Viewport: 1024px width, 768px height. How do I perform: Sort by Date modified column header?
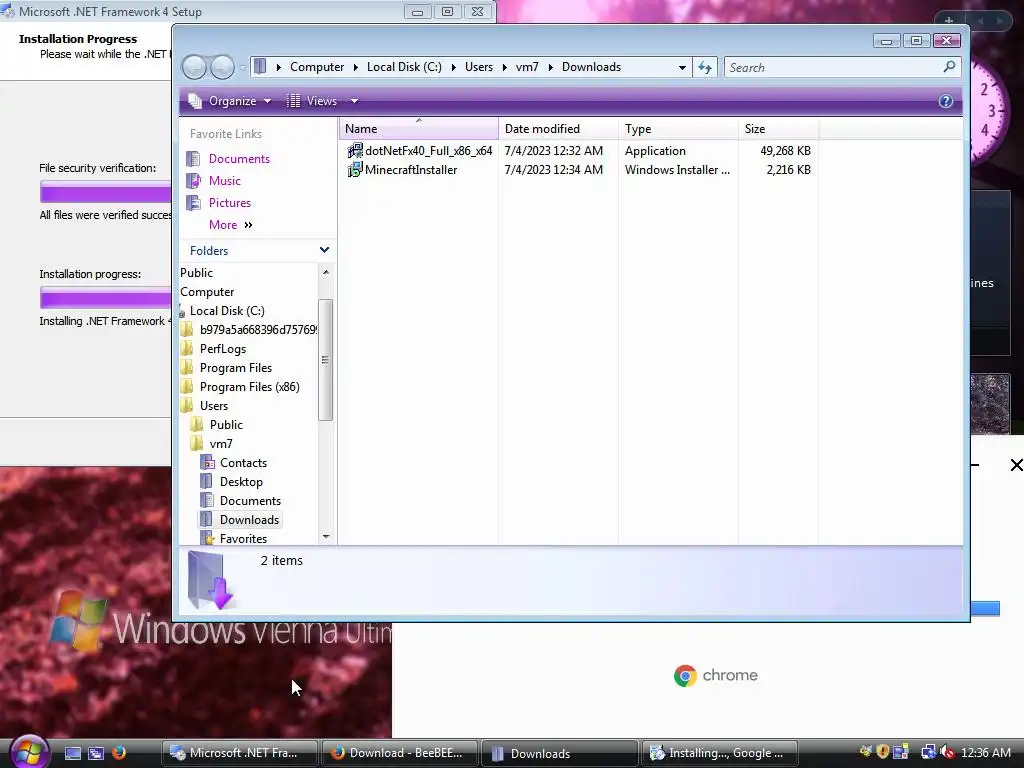[558, 129]
